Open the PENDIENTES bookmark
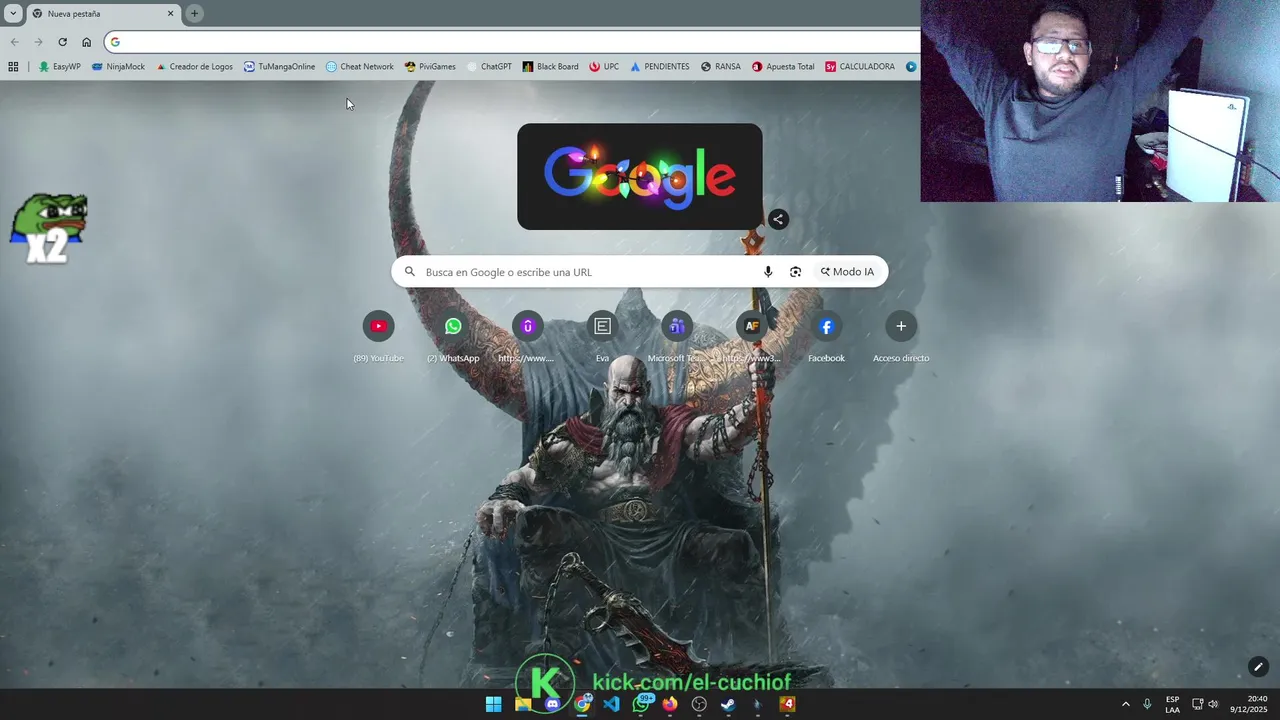Screen dimensions: 1280x720 tap(659, 67)
